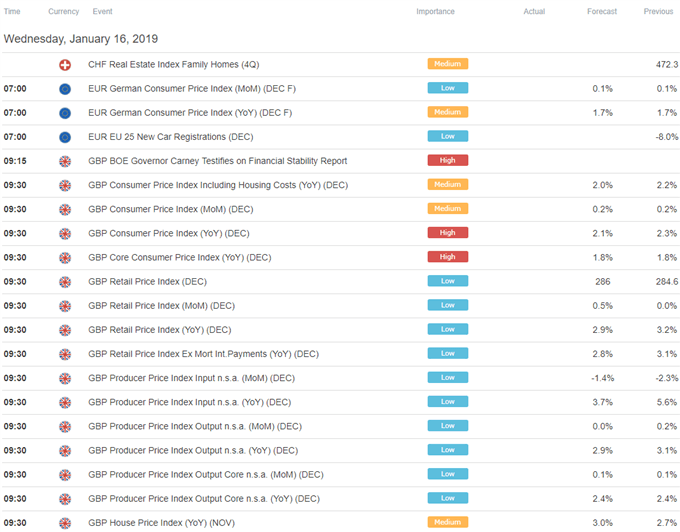Viewport: 680px width, 532px height.
Task: Click previous value 284.6
Action: tap(666, 282)
